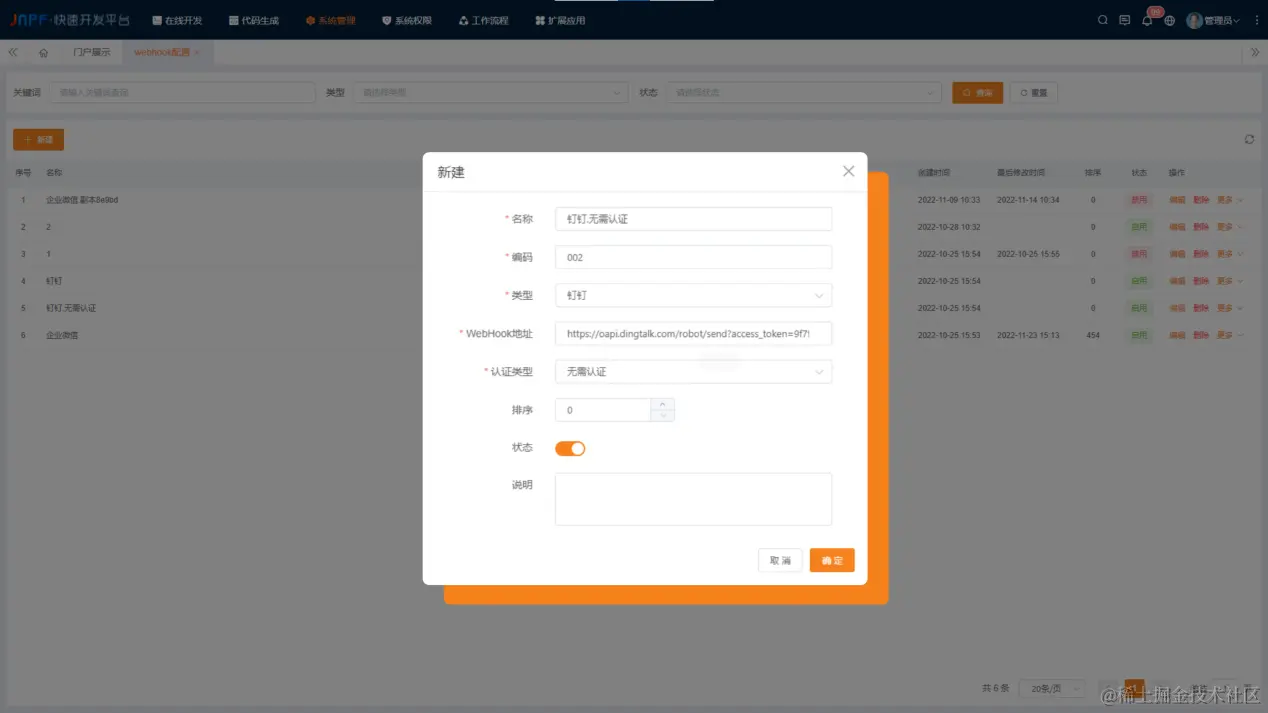Open the vertical dots menu at top right
Viewport: 1268px width, 713px height.
click(x=1256, y=20)
